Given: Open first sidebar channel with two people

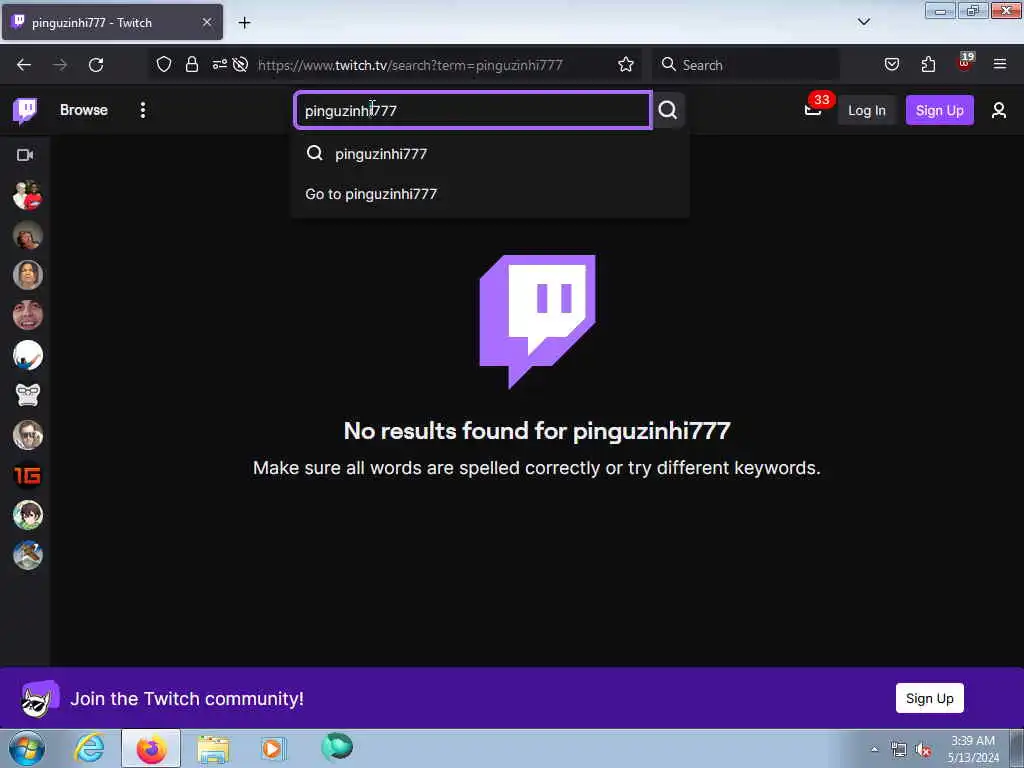Looking at the screenshot, I should coord(27,195).
